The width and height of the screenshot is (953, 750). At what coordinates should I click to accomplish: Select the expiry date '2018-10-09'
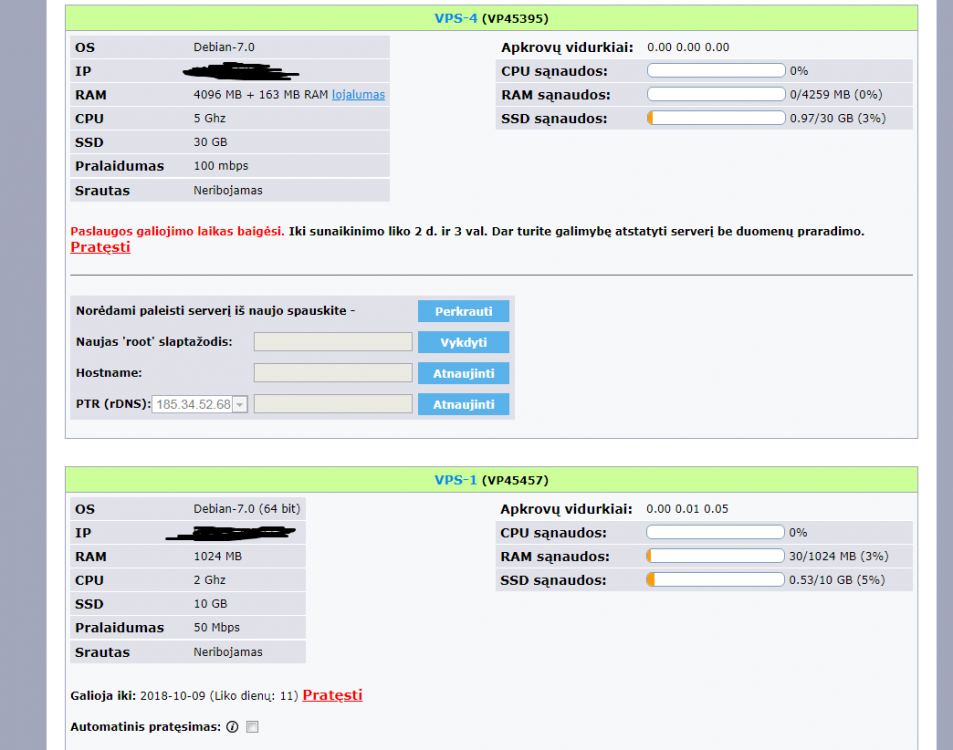point(173,697)
